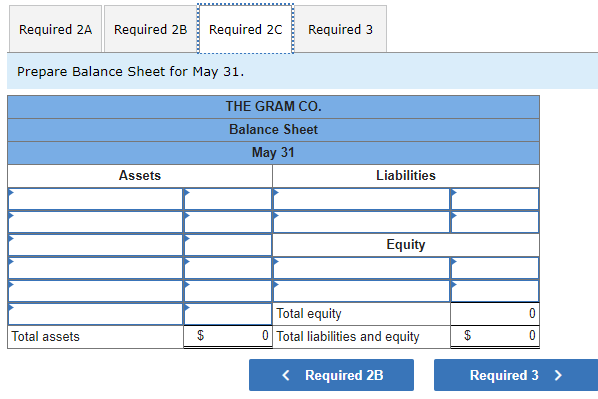Open second equity name dropdown above Total equity
The height and width of the screenshot is (399, 598).
point(361,291)
